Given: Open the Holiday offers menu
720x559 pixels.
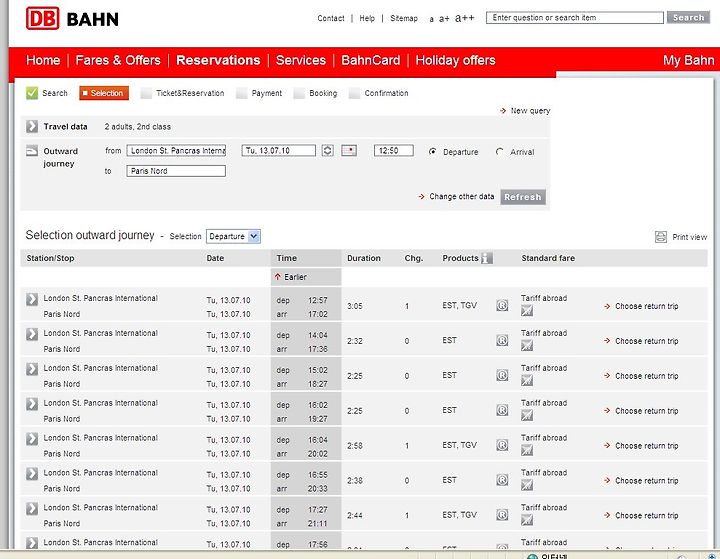Looking at the screenshot, I should pyautogui.click(x=456, y=60).
